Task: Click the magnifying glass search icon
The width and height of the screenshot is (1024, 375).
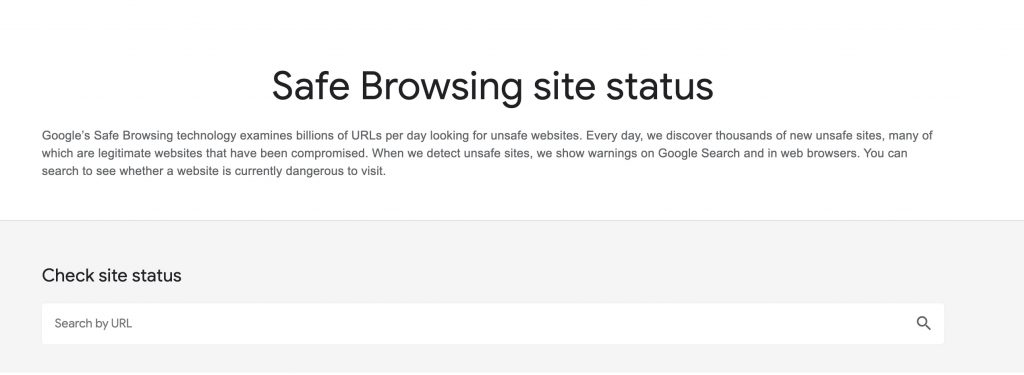Action: 923,323
